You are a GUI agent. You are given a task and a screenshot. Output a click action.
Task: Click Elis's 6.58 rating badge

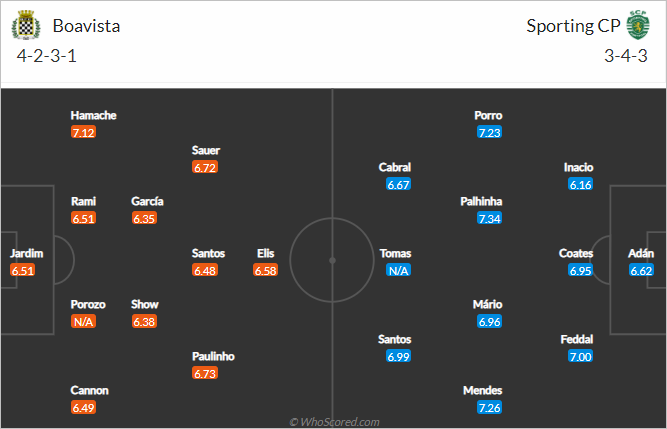click(x=265, y=270)
